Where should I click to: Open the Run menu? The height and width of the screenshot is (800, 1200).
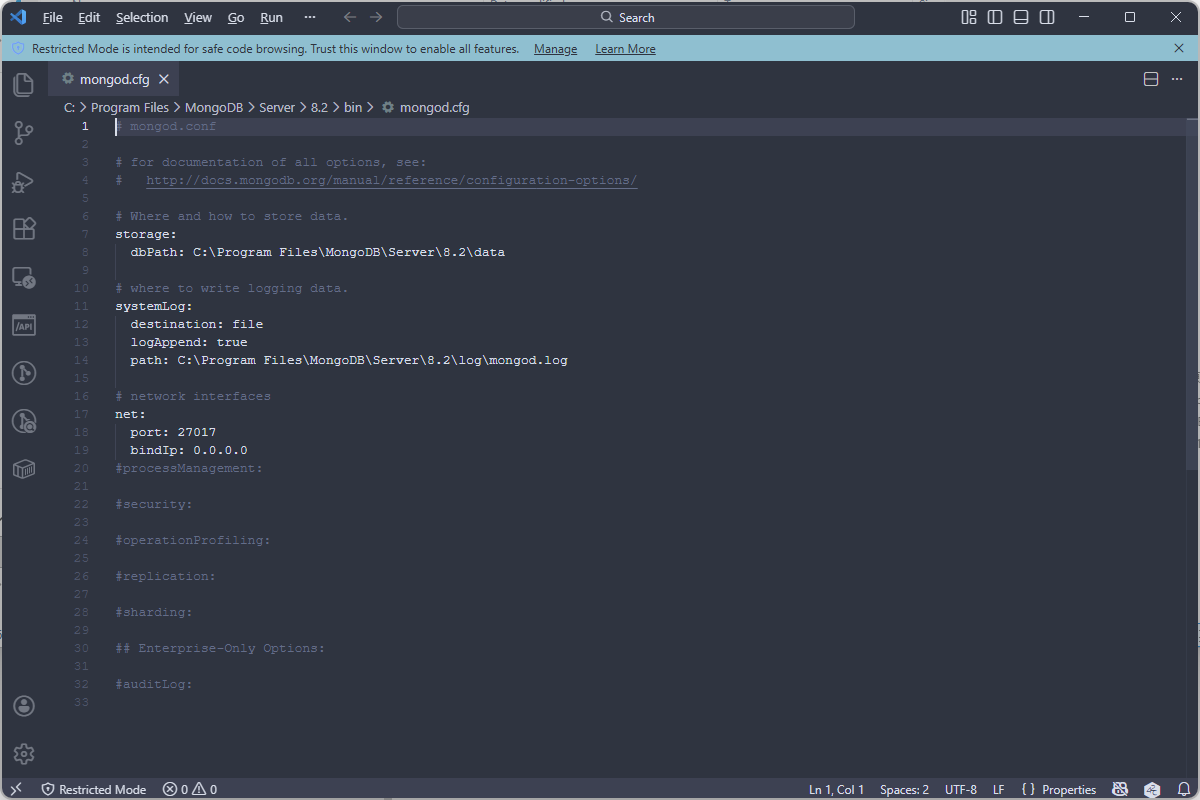[x=271, y=17]
